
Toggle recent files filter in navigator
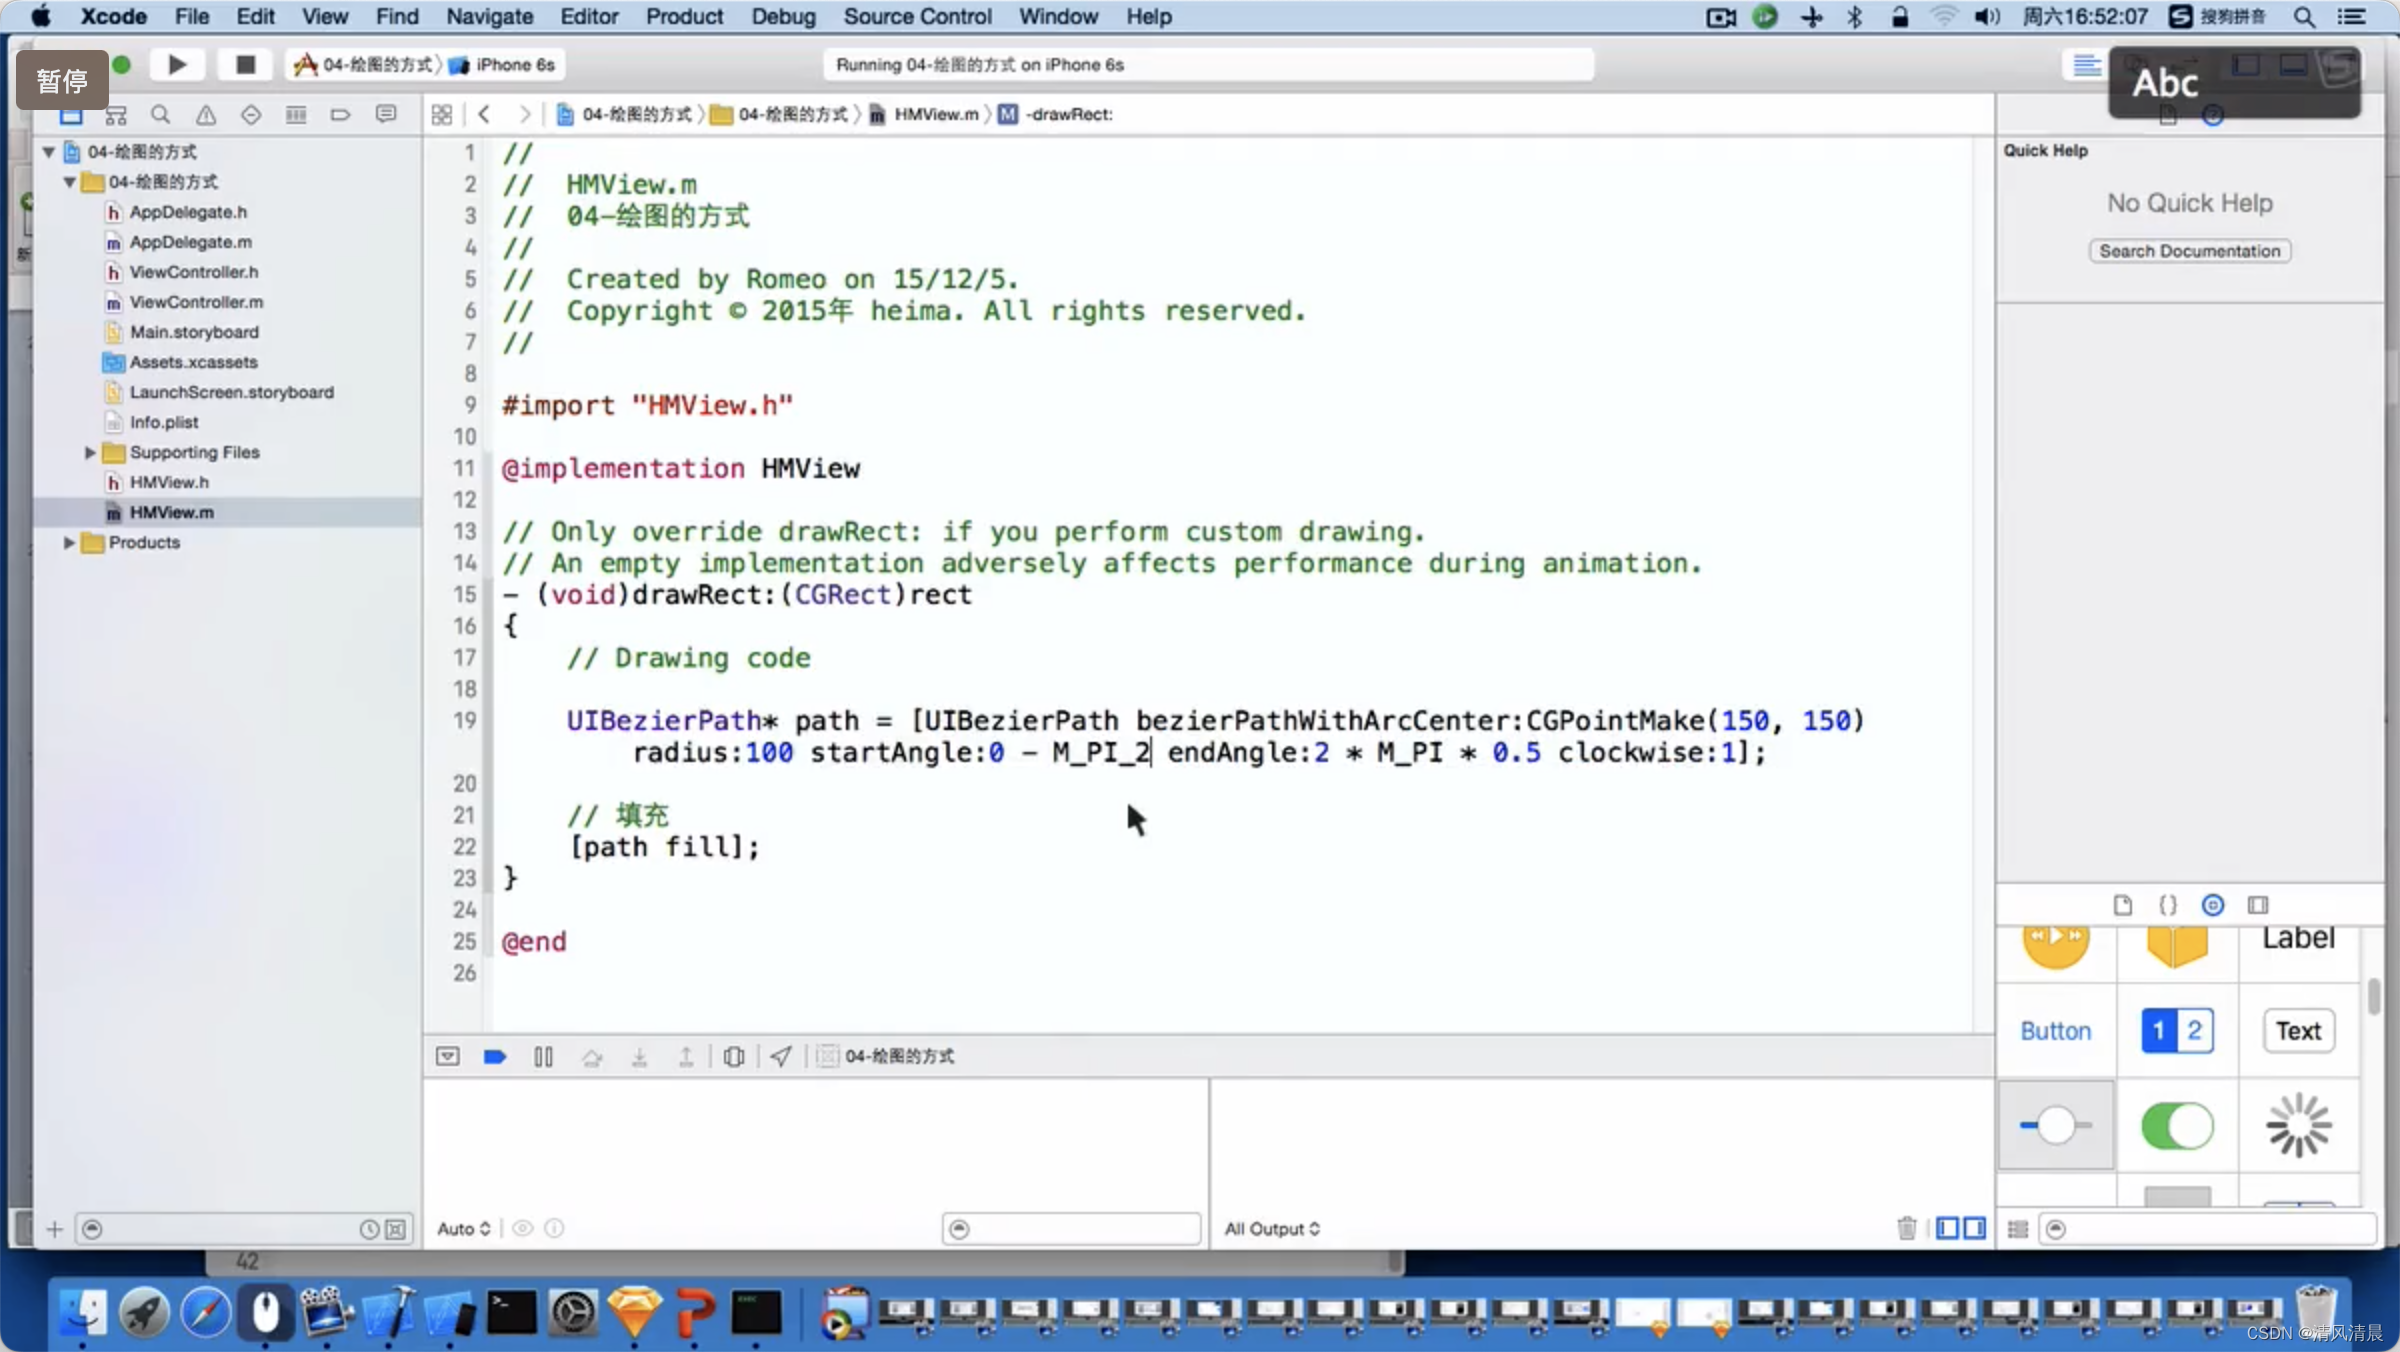click(369, 1229)
